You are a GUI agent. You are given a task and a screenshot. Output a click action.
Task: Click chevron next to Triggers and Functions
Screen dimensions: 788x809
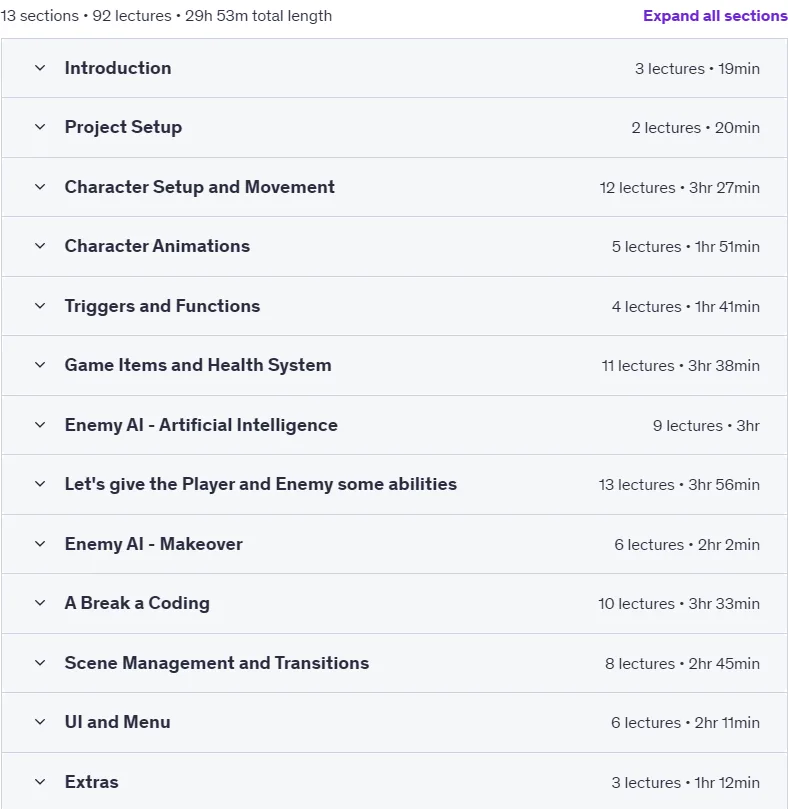point(40,306)
